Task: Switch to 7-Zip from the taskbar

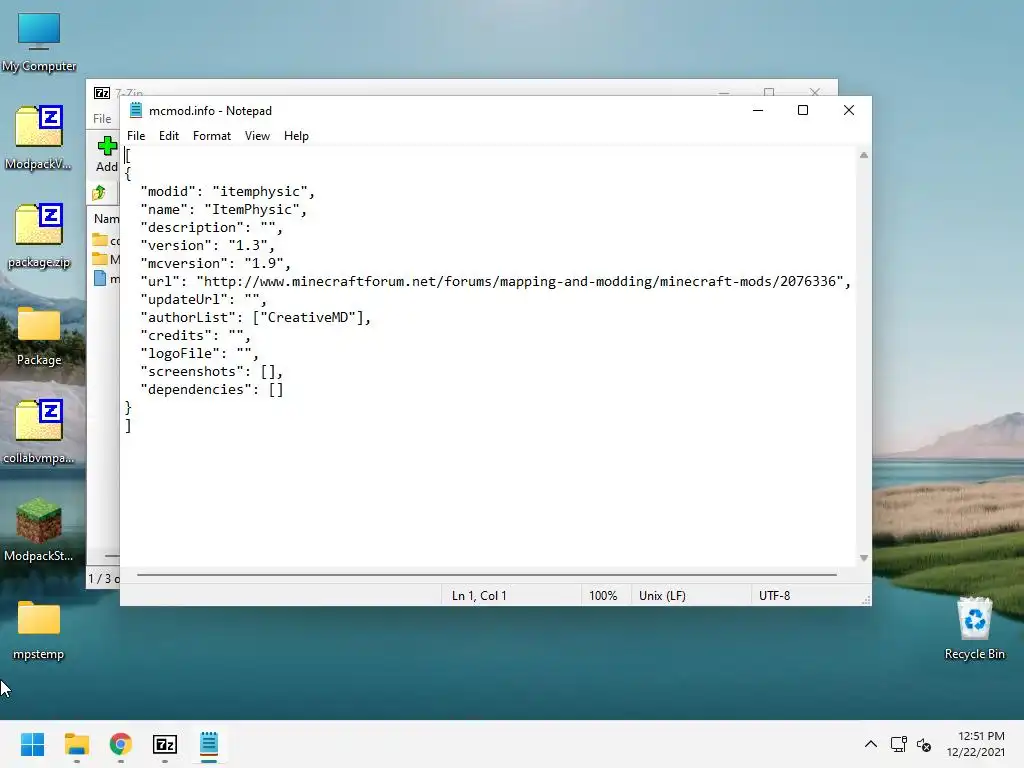Action: [165, 744]
